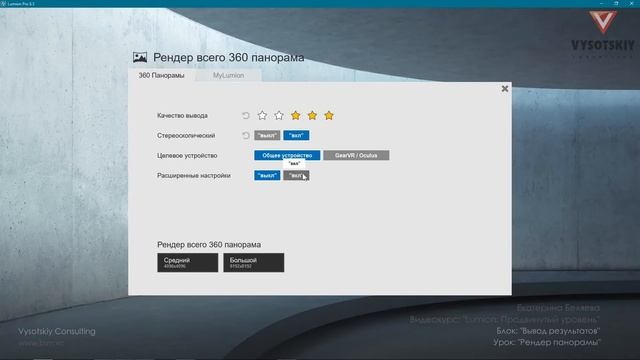
Task: Click the Рендер всего 360 панорама section heading above size buttons
Action: click(x=209, y=244)
